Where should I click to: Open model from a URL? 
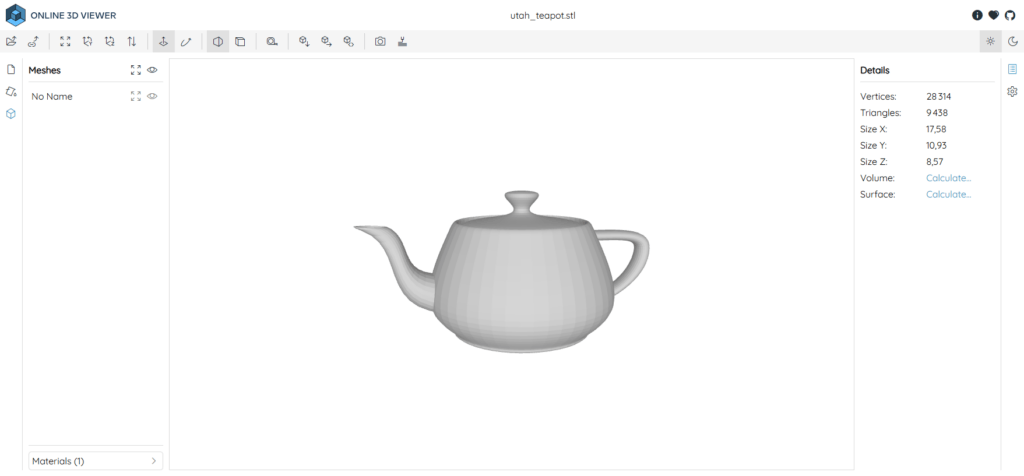point(33,42)
